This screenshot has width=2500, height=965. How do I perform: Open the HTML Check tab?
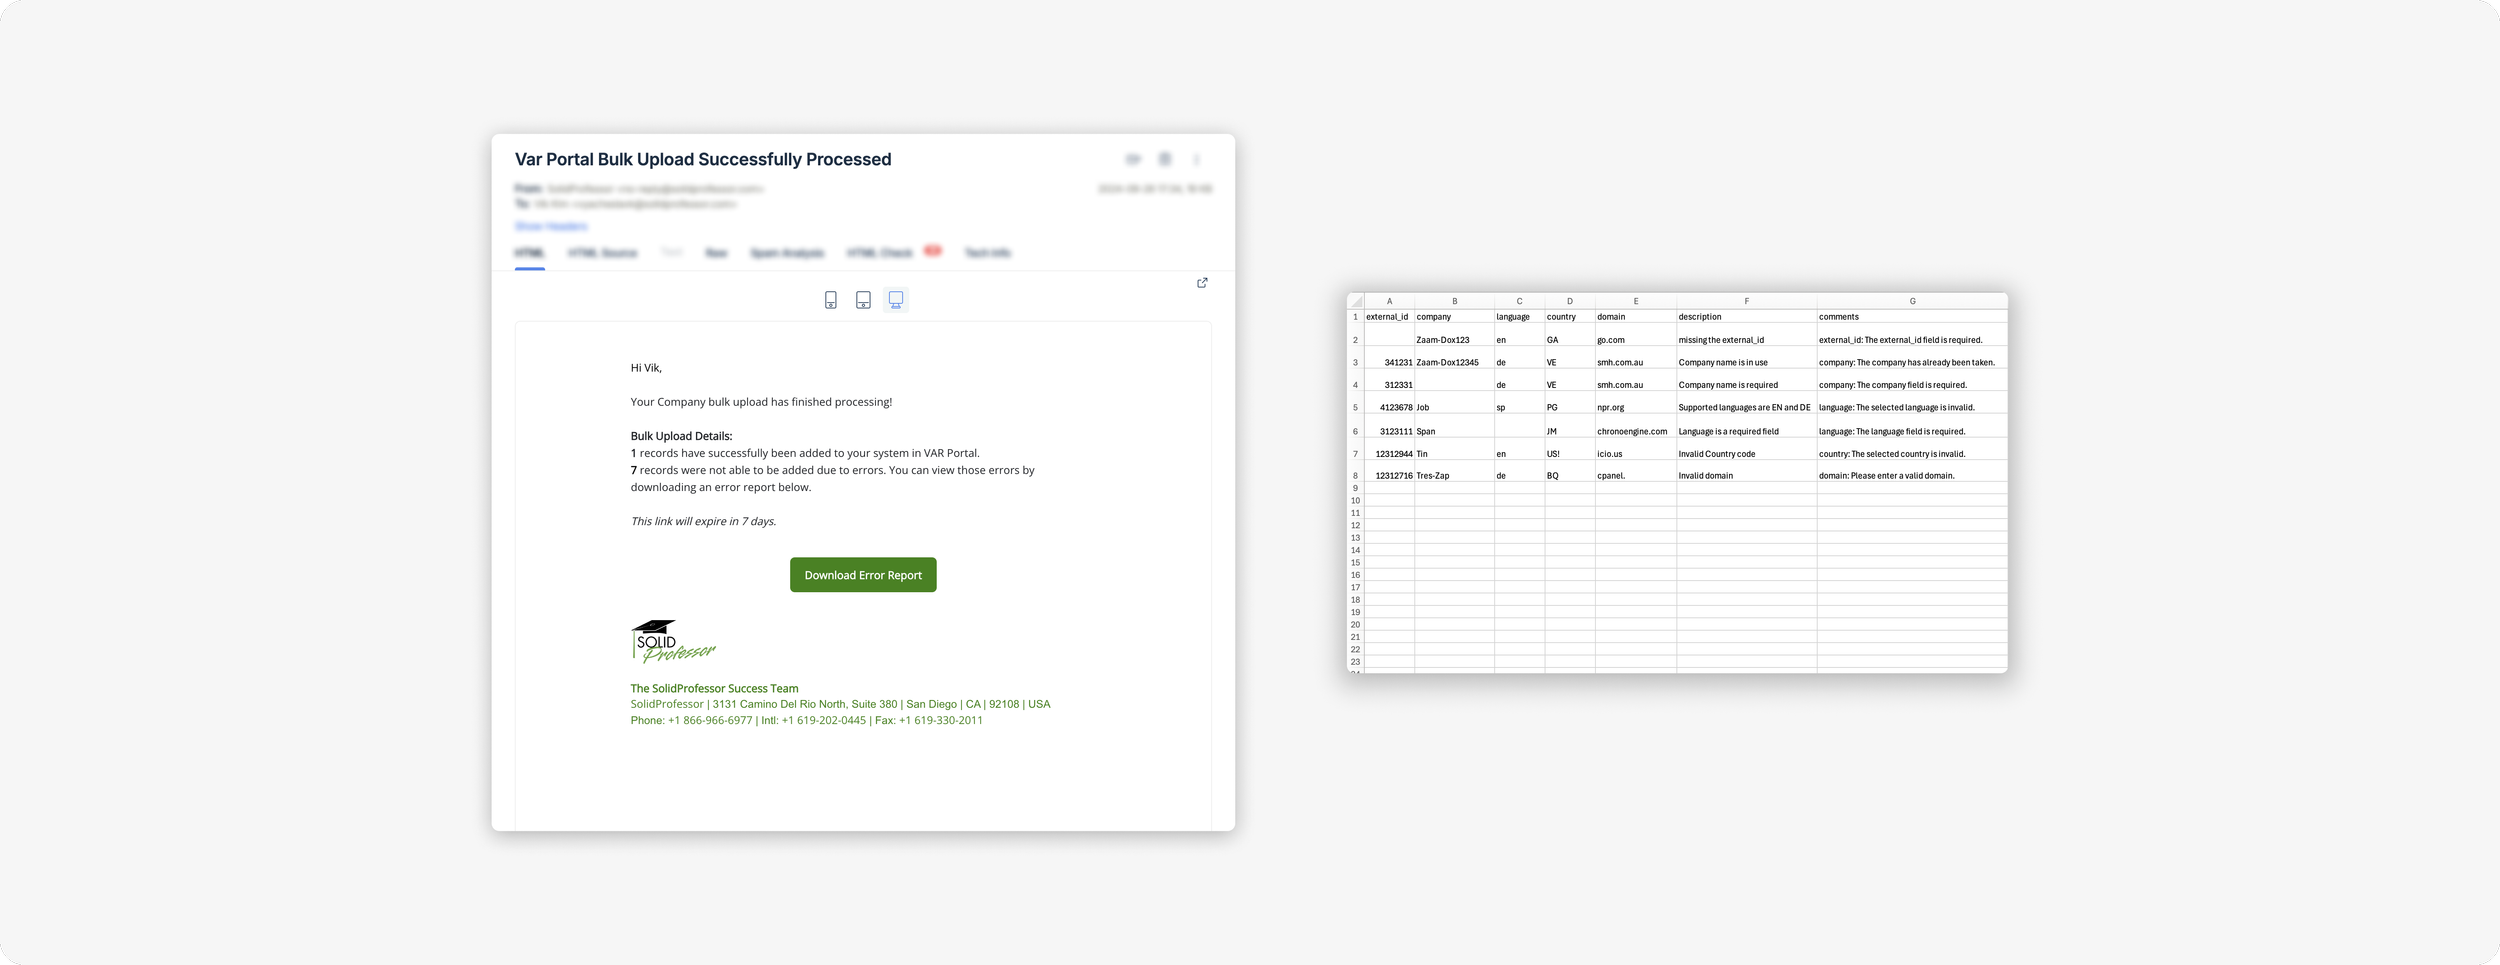point(880,253)
